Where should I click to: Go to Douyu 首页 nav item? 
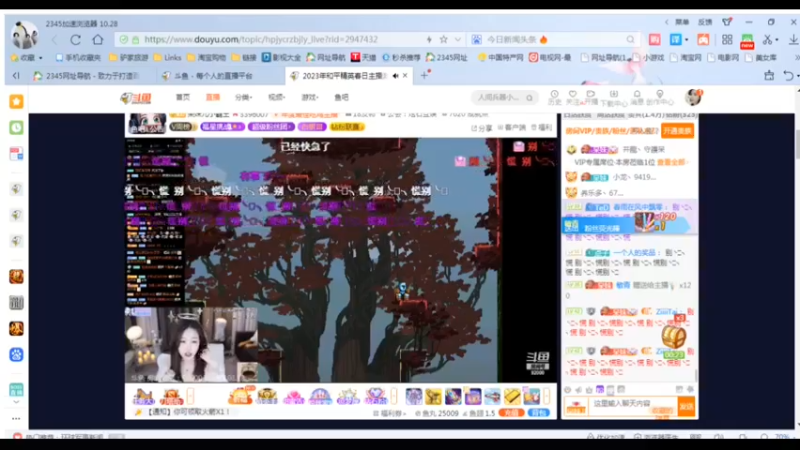pyautogui.click(x=183, y=97)
